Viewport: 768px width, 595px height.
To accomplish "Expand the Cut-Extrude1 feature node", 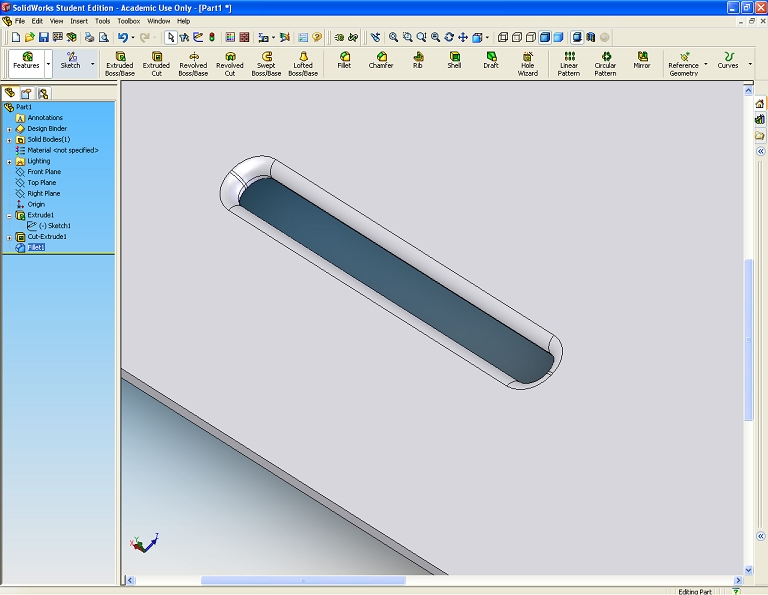I will (x=9, y=237).
